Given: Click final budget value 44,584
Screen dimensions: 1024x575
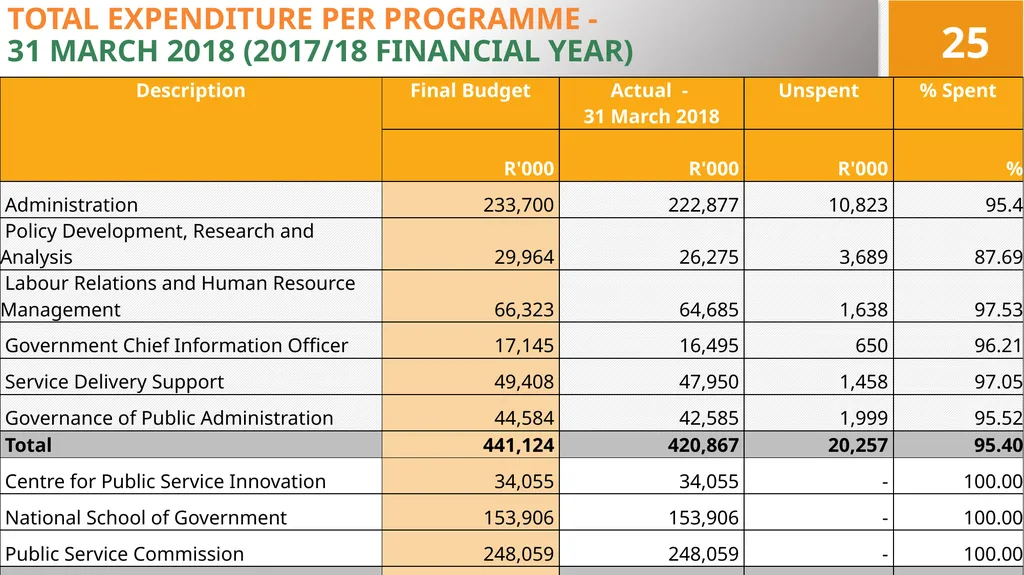Looking at the screenshot, I should [x=524, y=418].
